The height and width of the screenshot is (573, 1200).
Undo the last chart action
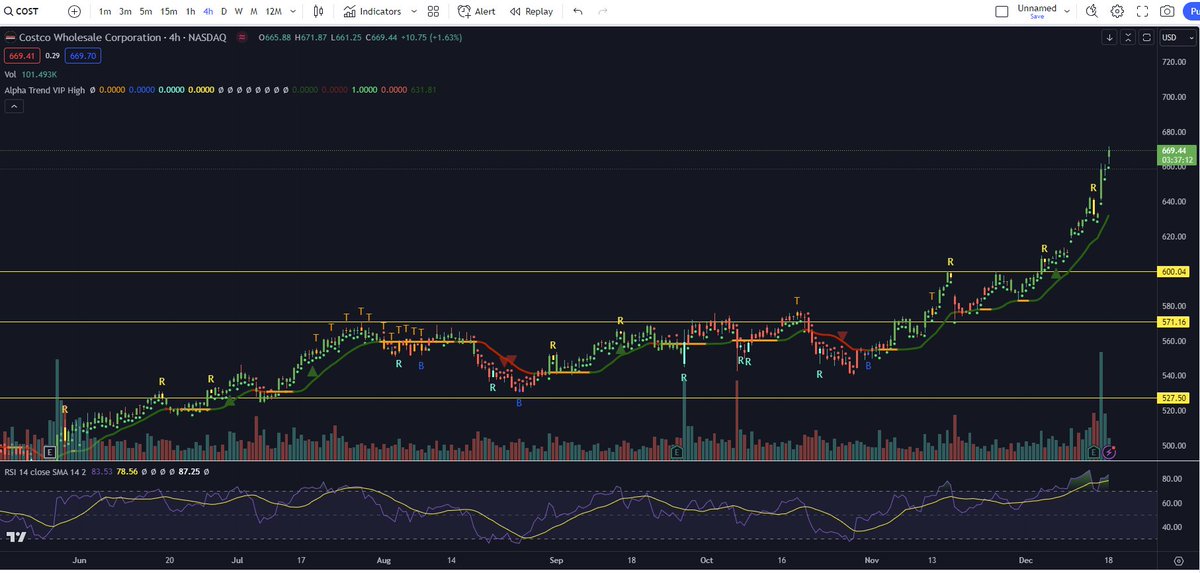pyautogui.click(x=578, y=11)
